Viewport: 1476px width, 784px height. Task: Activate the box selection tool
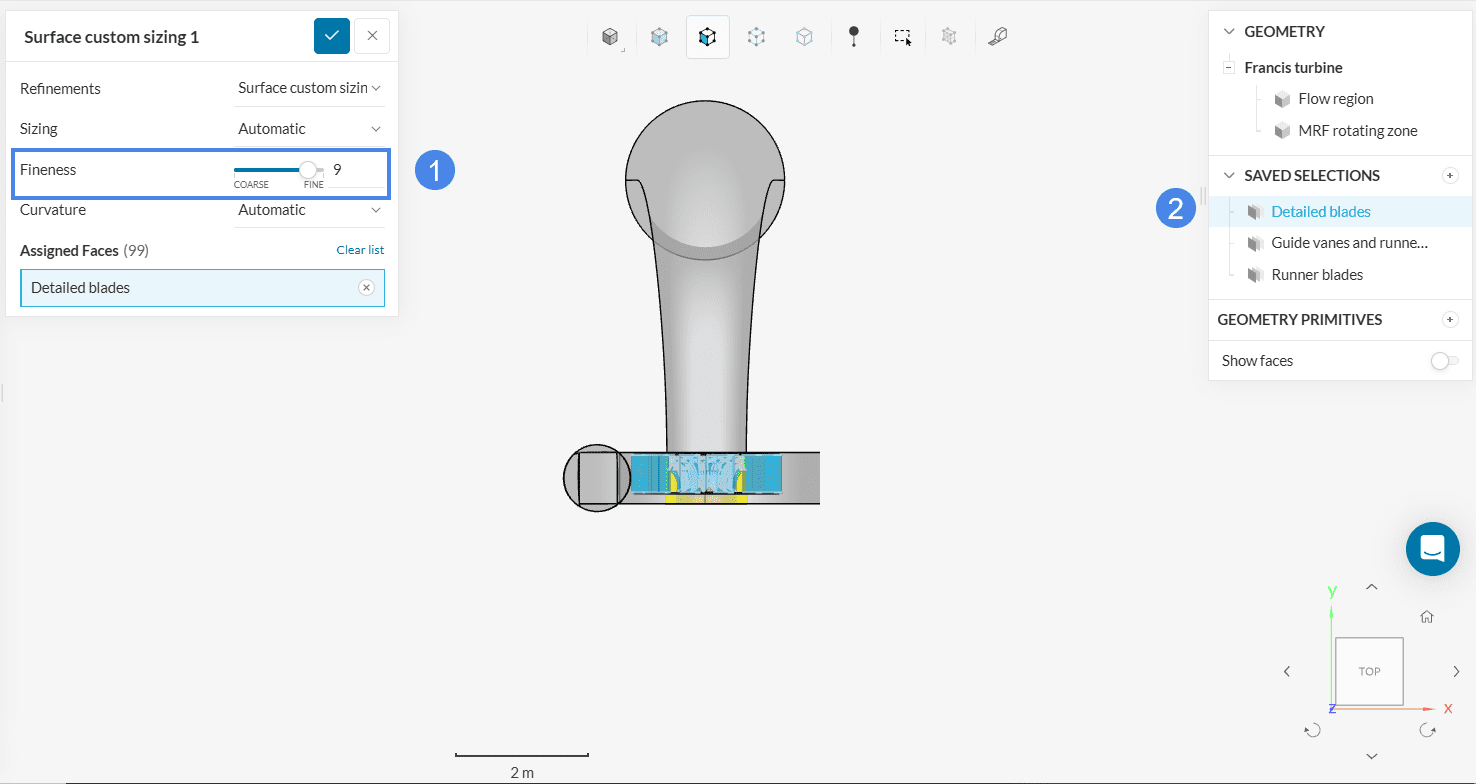point(902,37)
